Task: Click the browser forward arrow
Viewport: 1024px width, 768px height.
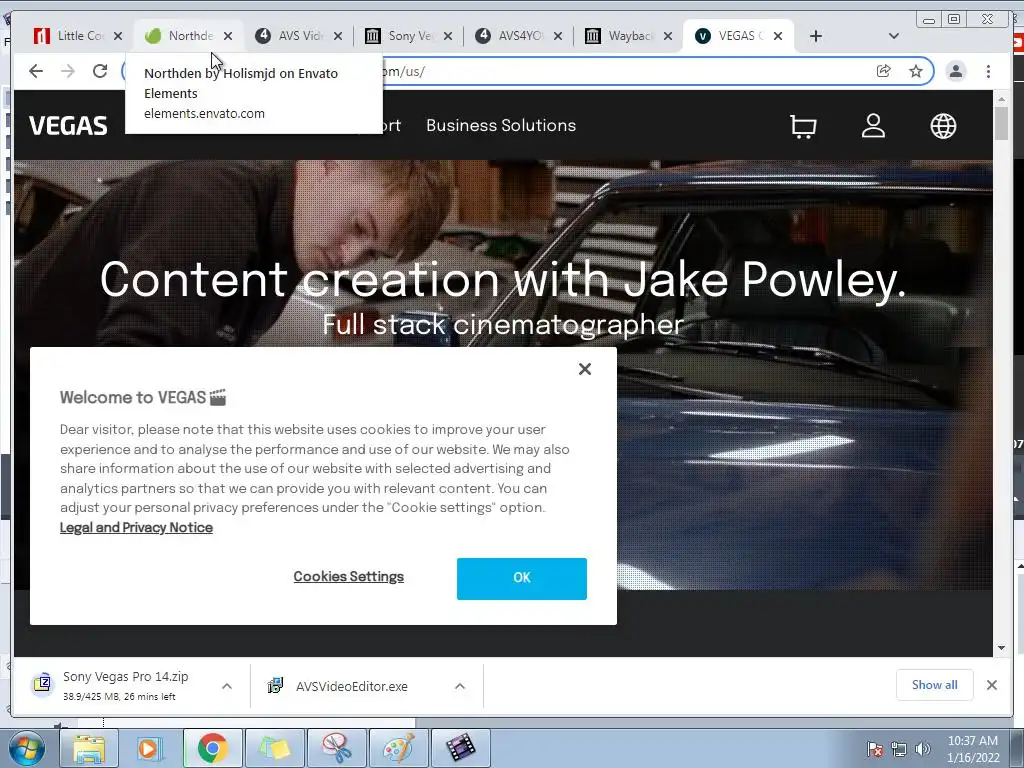Action: (x=68, y=71)
